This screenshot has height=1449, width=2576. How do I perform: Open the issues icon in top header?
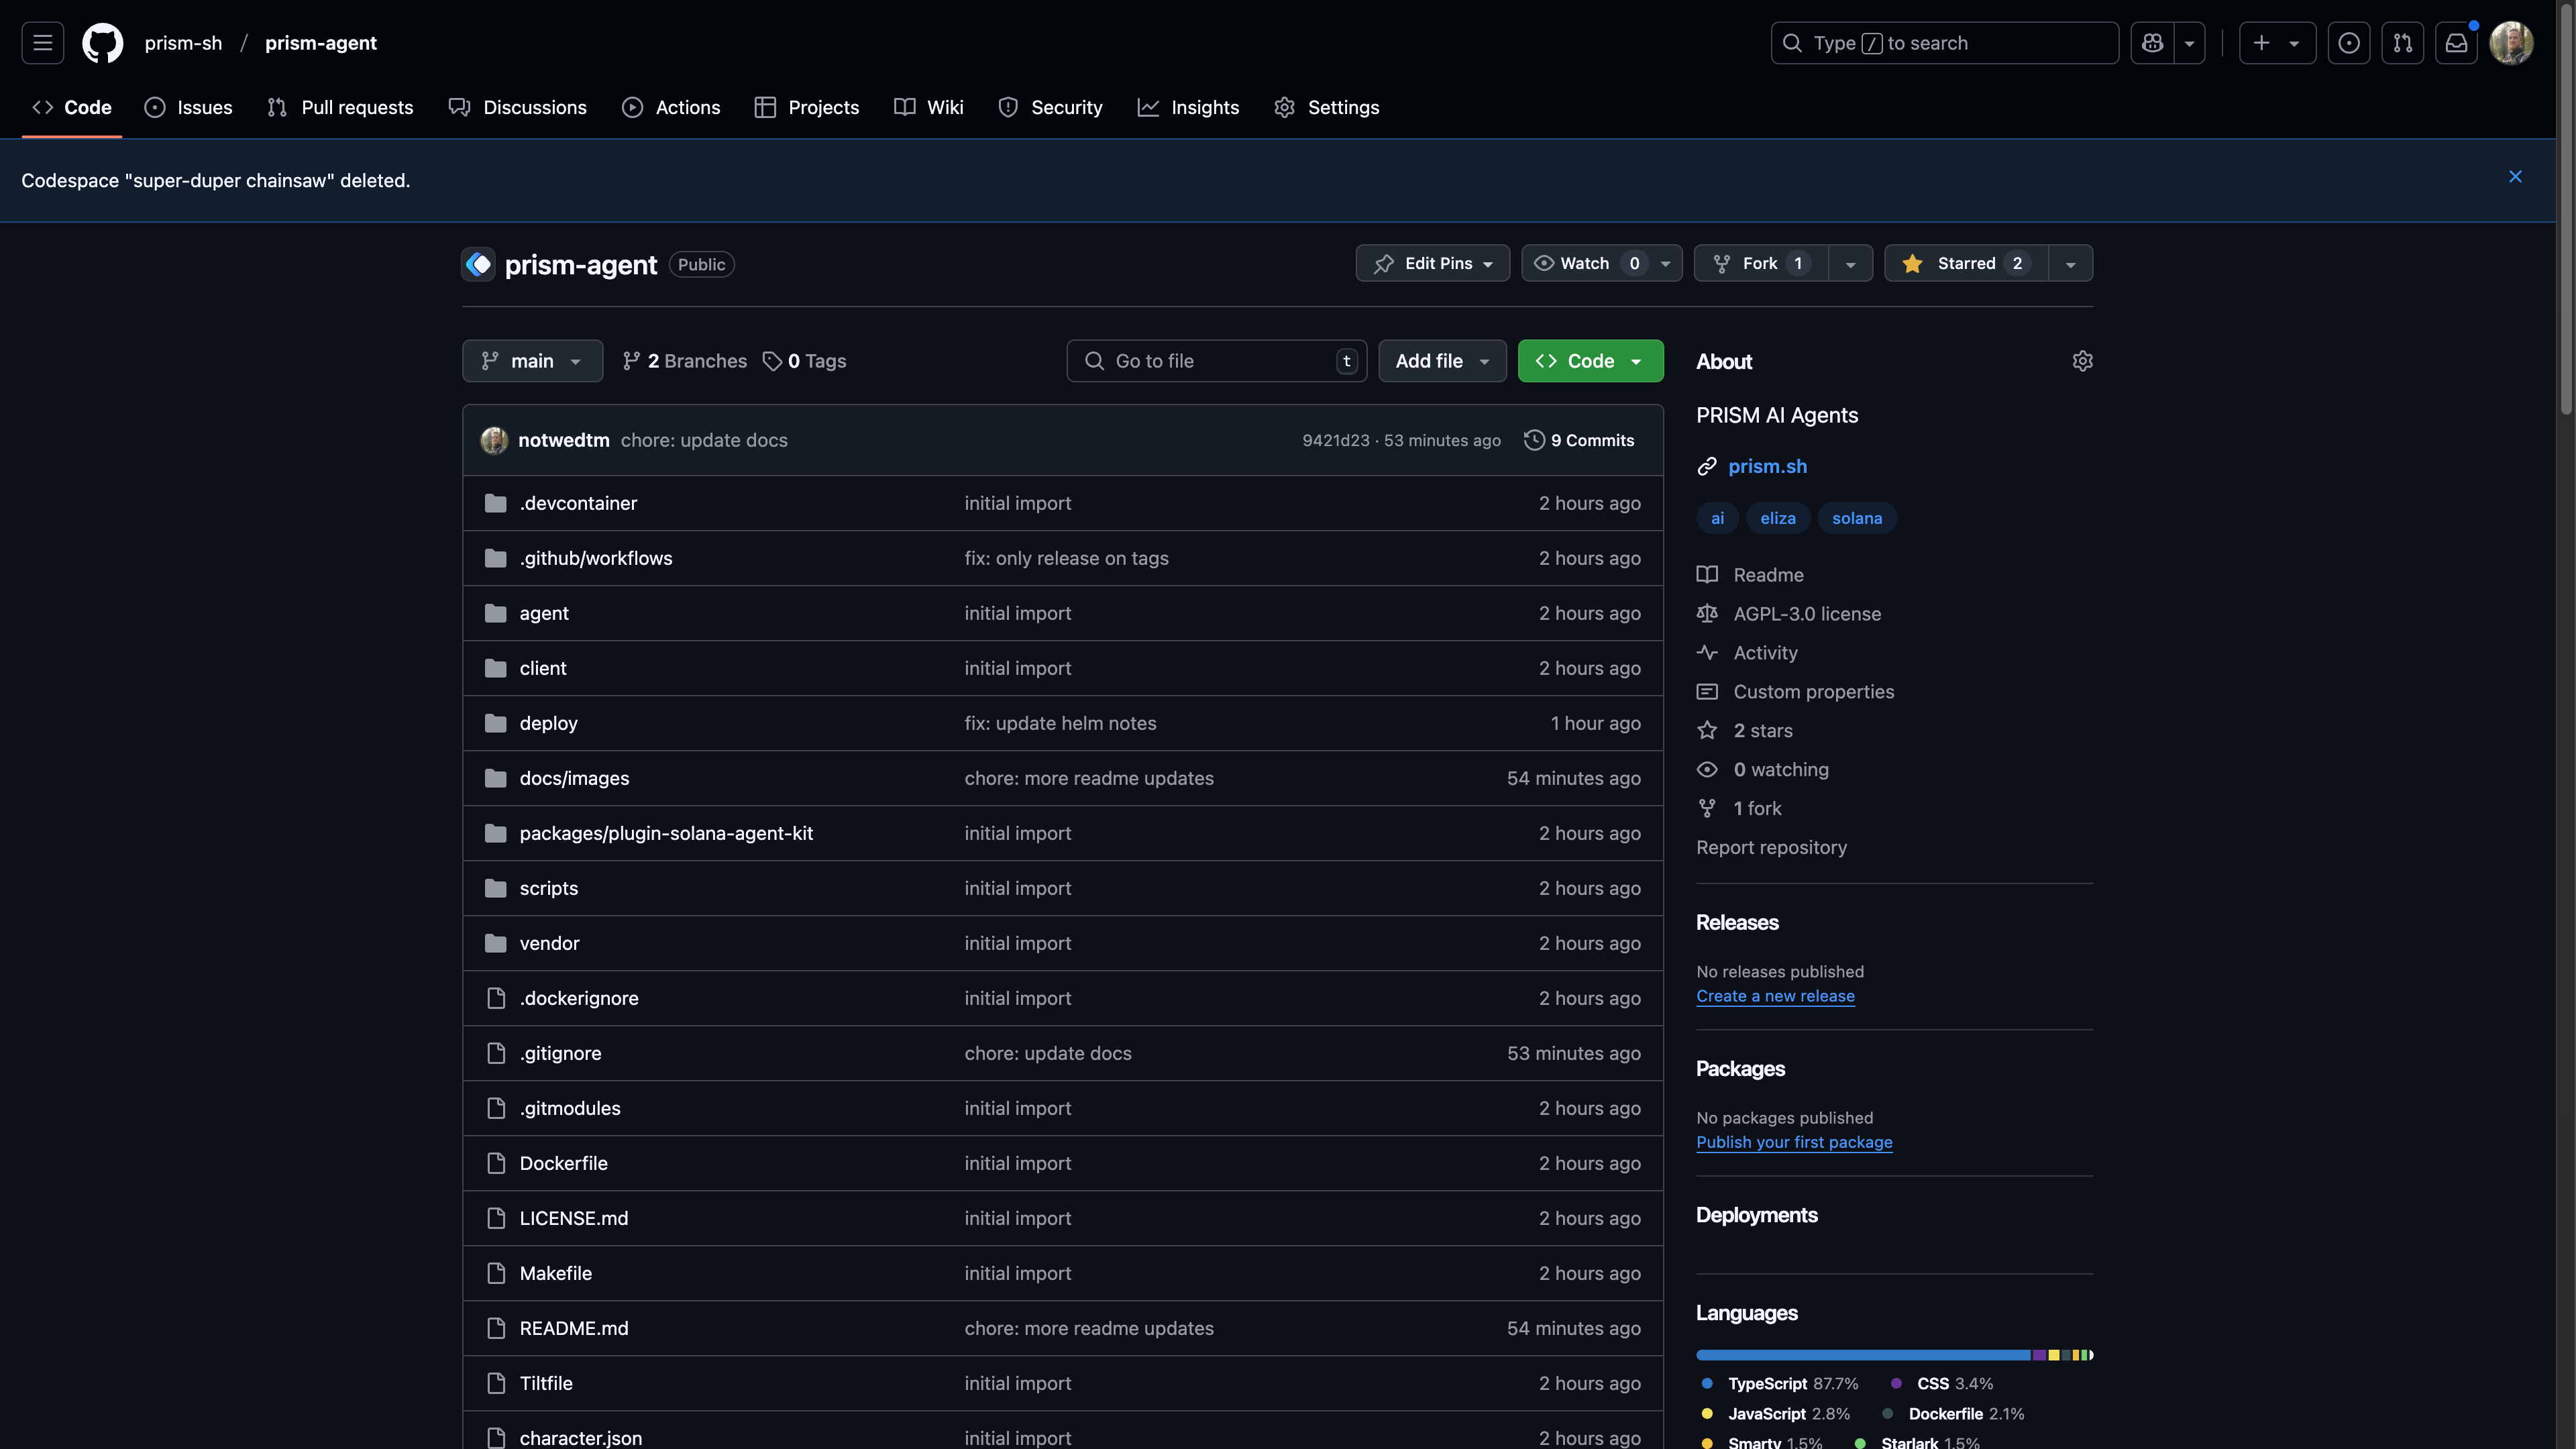2349,43
